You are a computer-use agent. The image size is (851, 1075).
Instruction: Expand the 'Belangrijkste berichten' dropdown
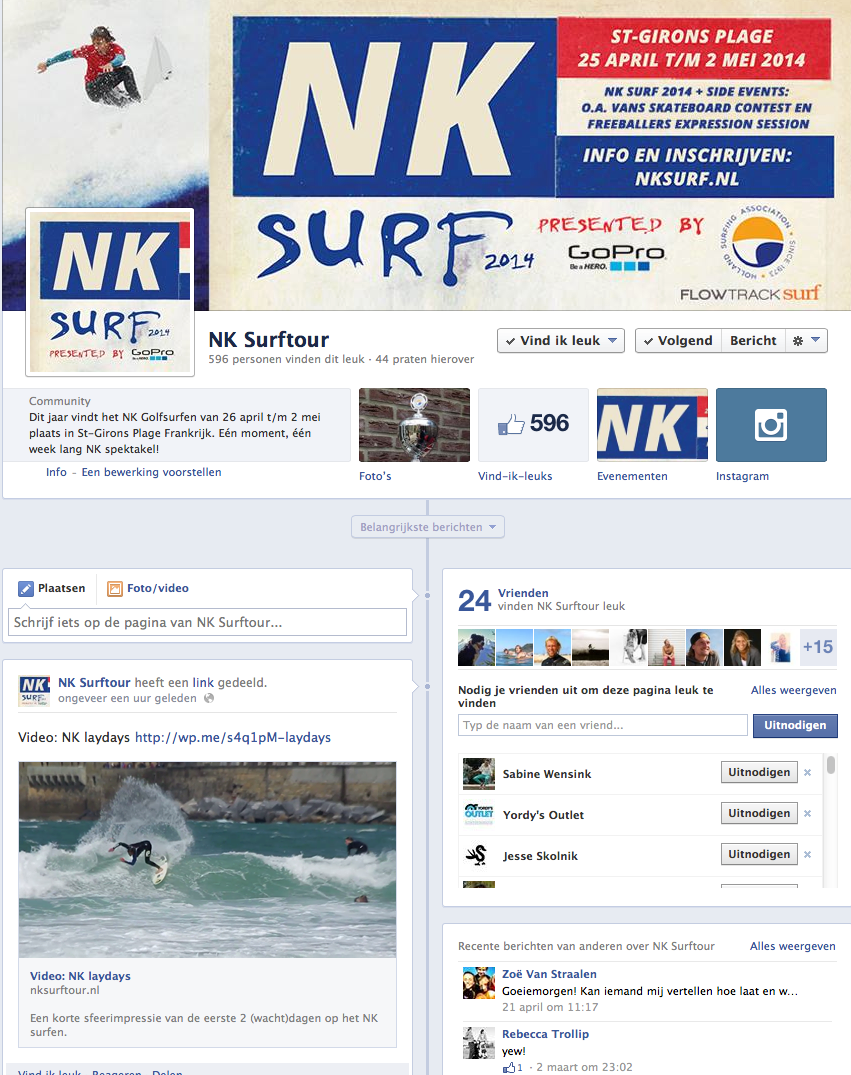[x=428, y=527]
